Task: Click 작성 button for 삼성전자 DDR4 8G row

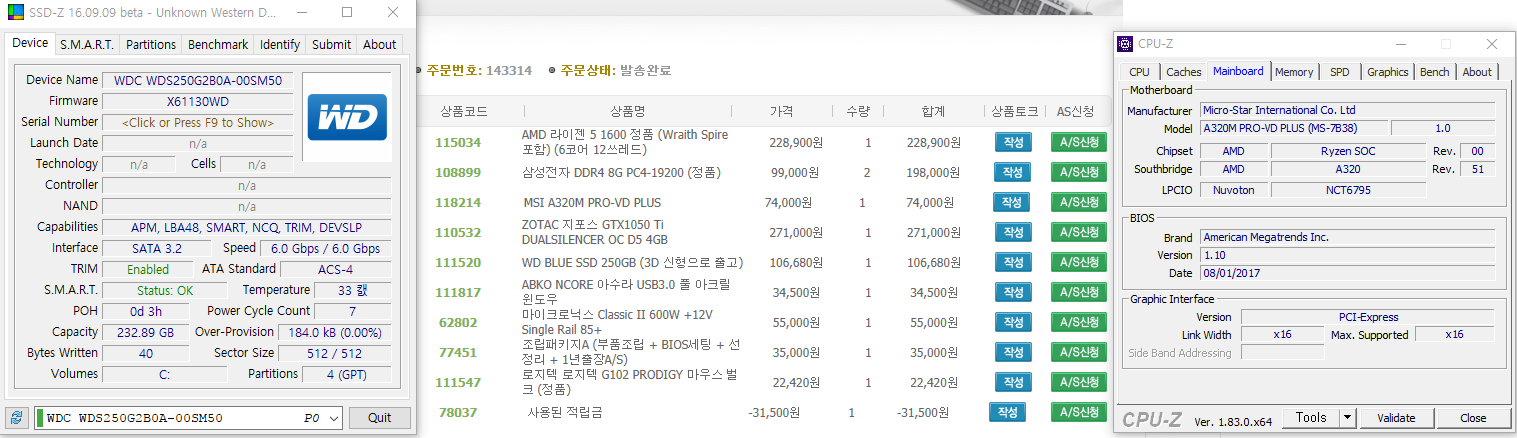Action: coord(1013,172)
